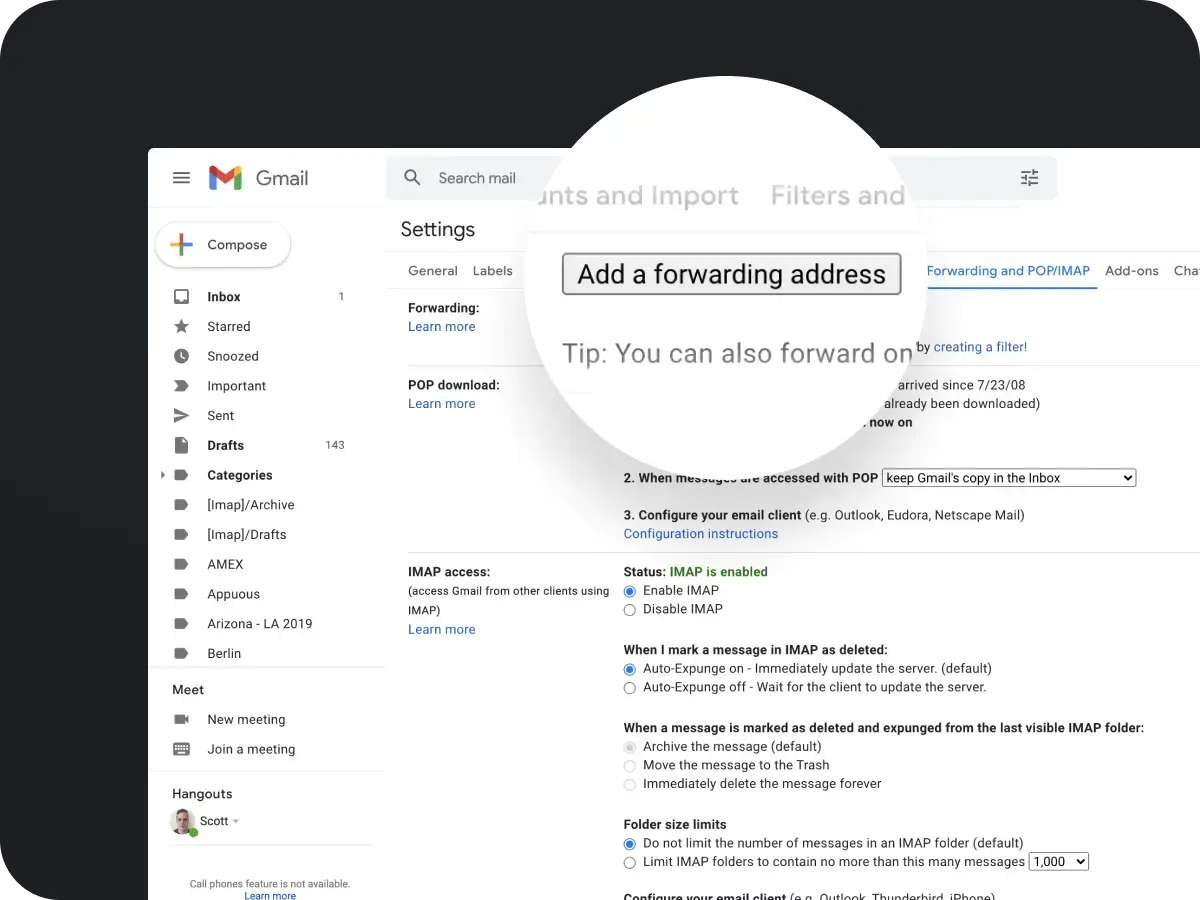Expand the Categories label section
The height and width of the screenshot is (900, 1200).
[x=163, y=475]
